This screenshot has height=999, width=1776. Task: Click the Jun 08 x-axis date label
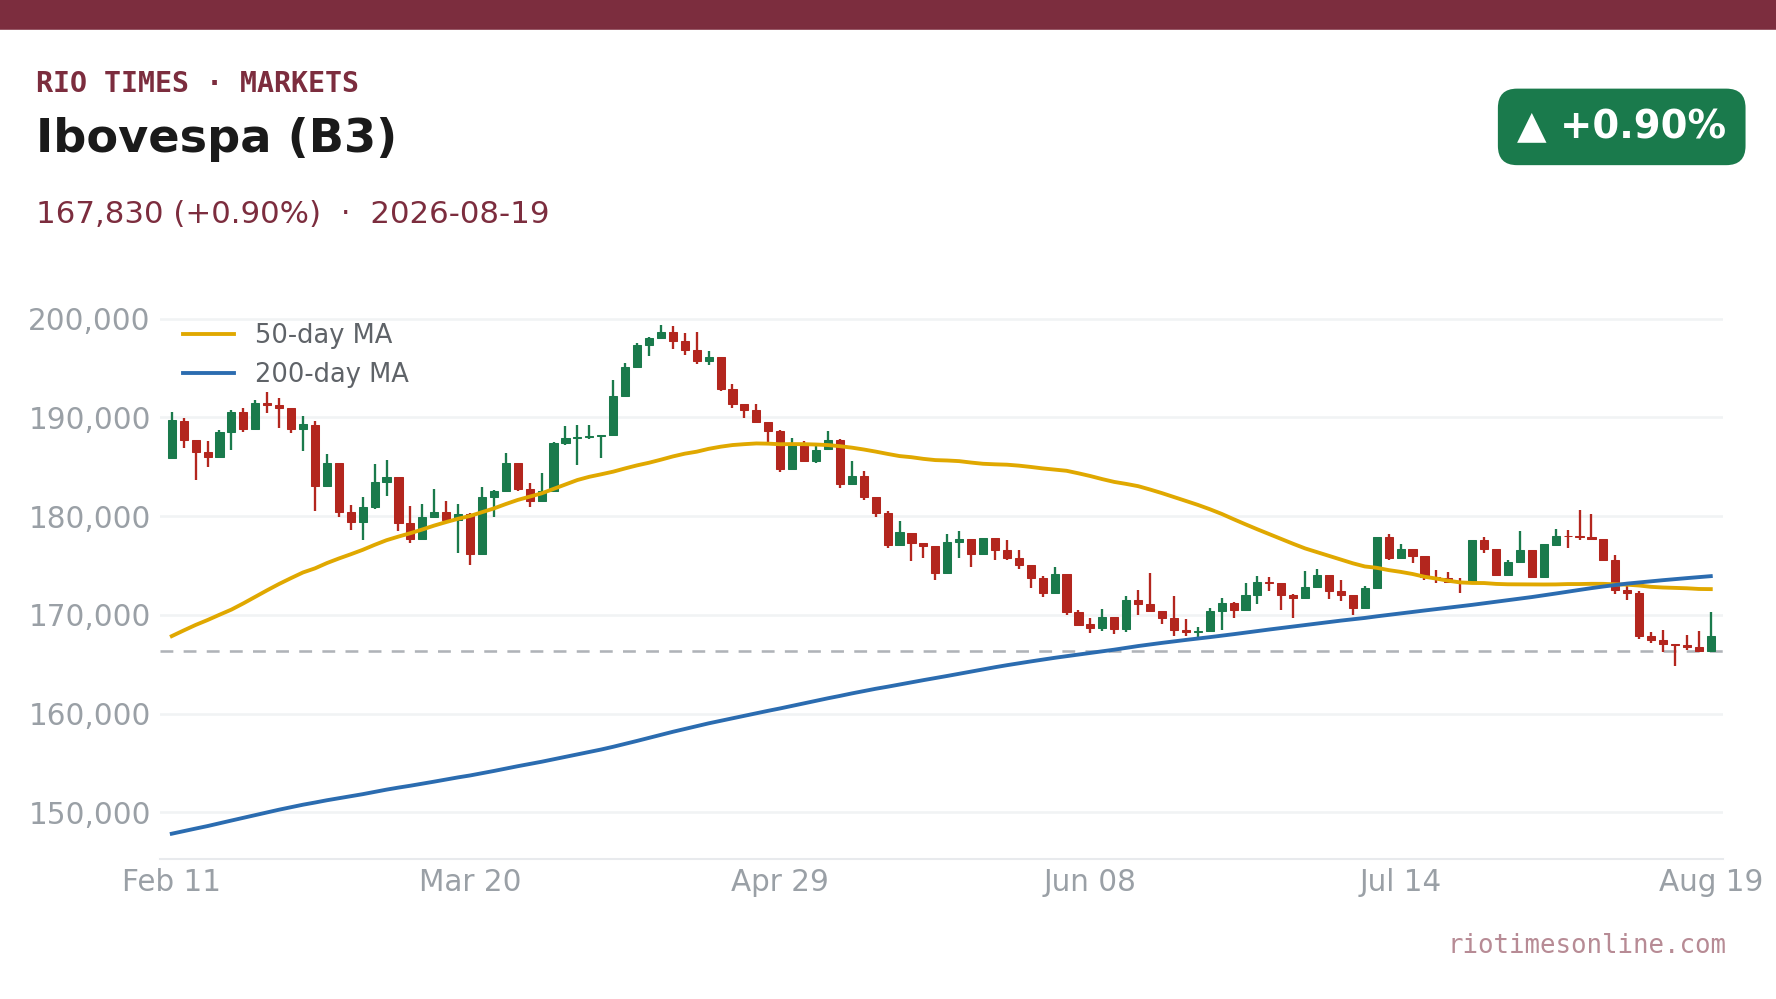(1090, 882)
